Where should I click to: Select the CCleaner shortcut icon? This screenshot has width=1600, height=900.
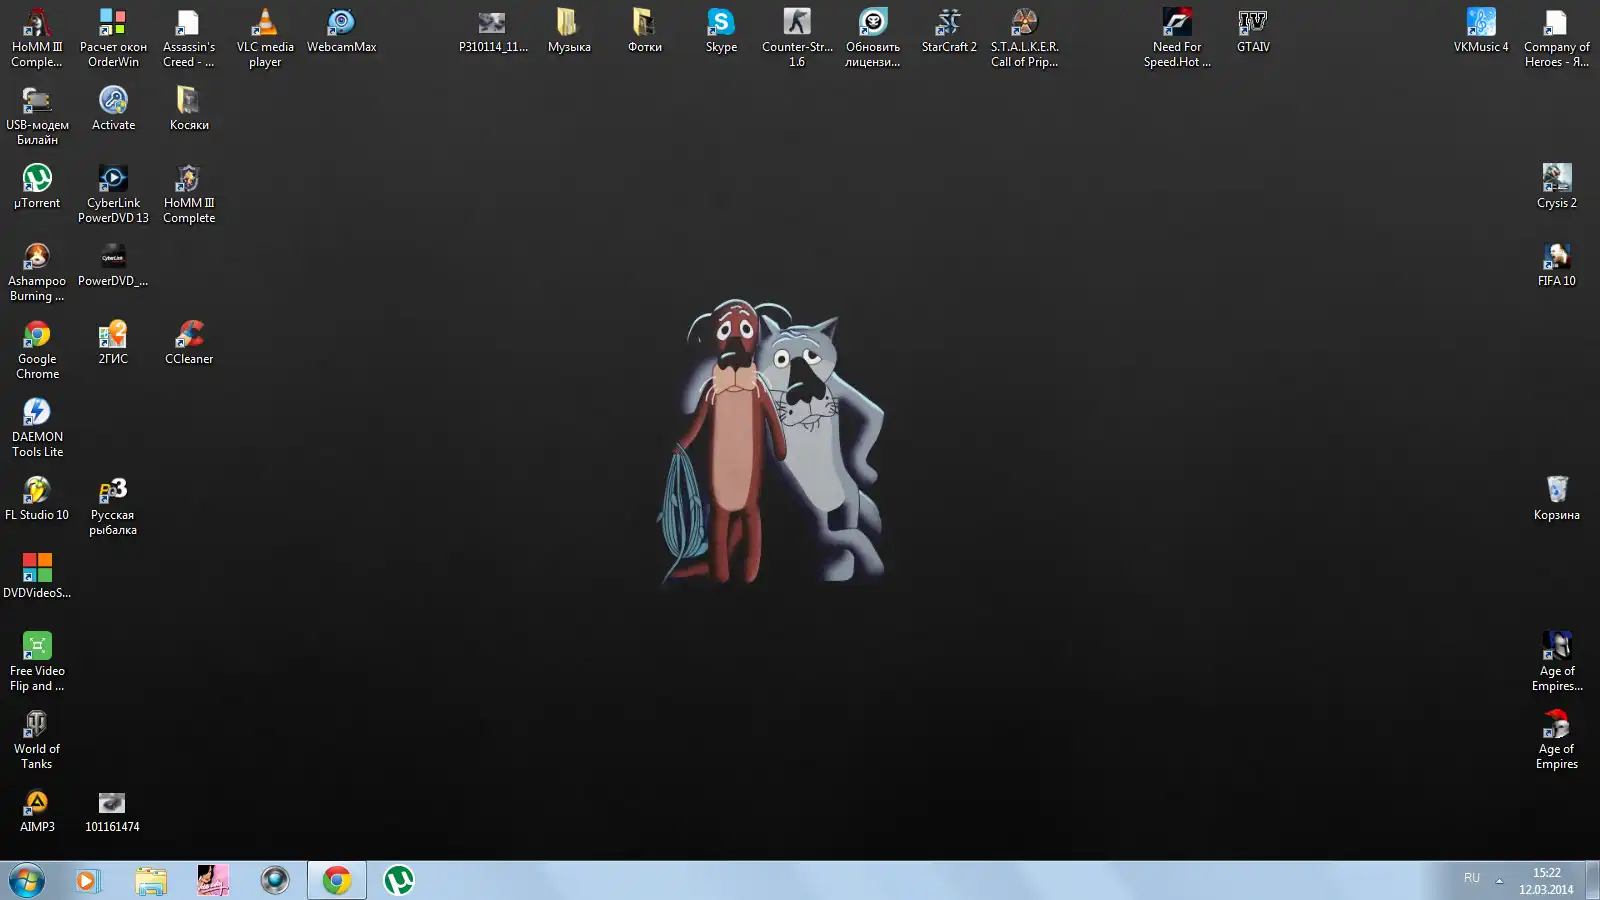(x=189, y=336)
